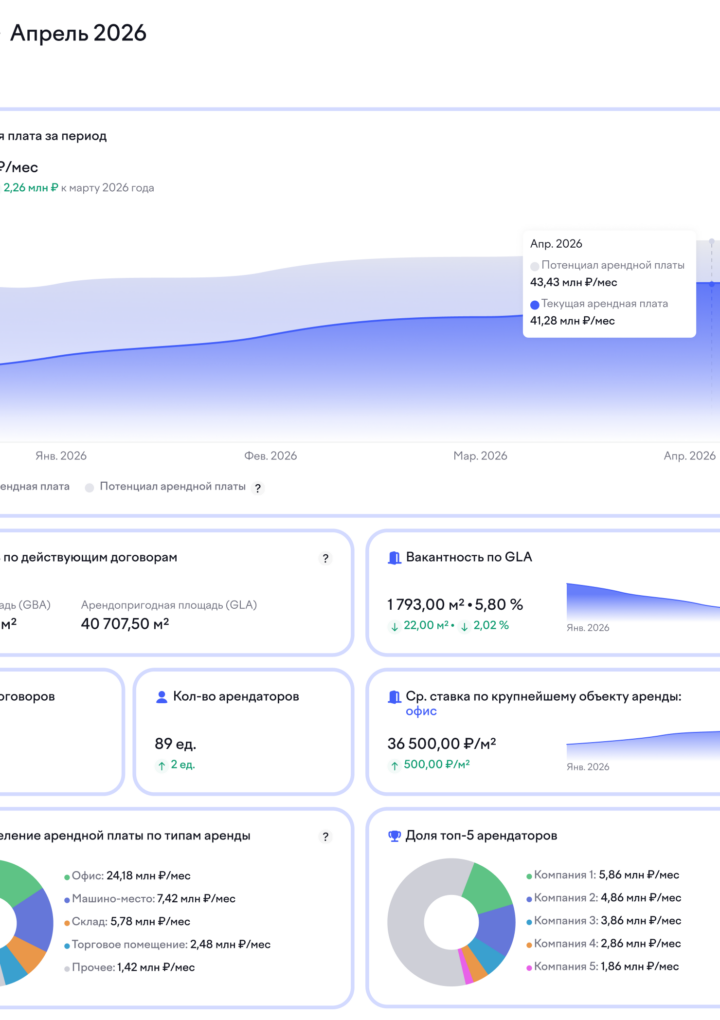Viewport: 720px width, 1020px height.
Task: Click the 2,26 млн ₽ change text
Action: coord(31,188)
